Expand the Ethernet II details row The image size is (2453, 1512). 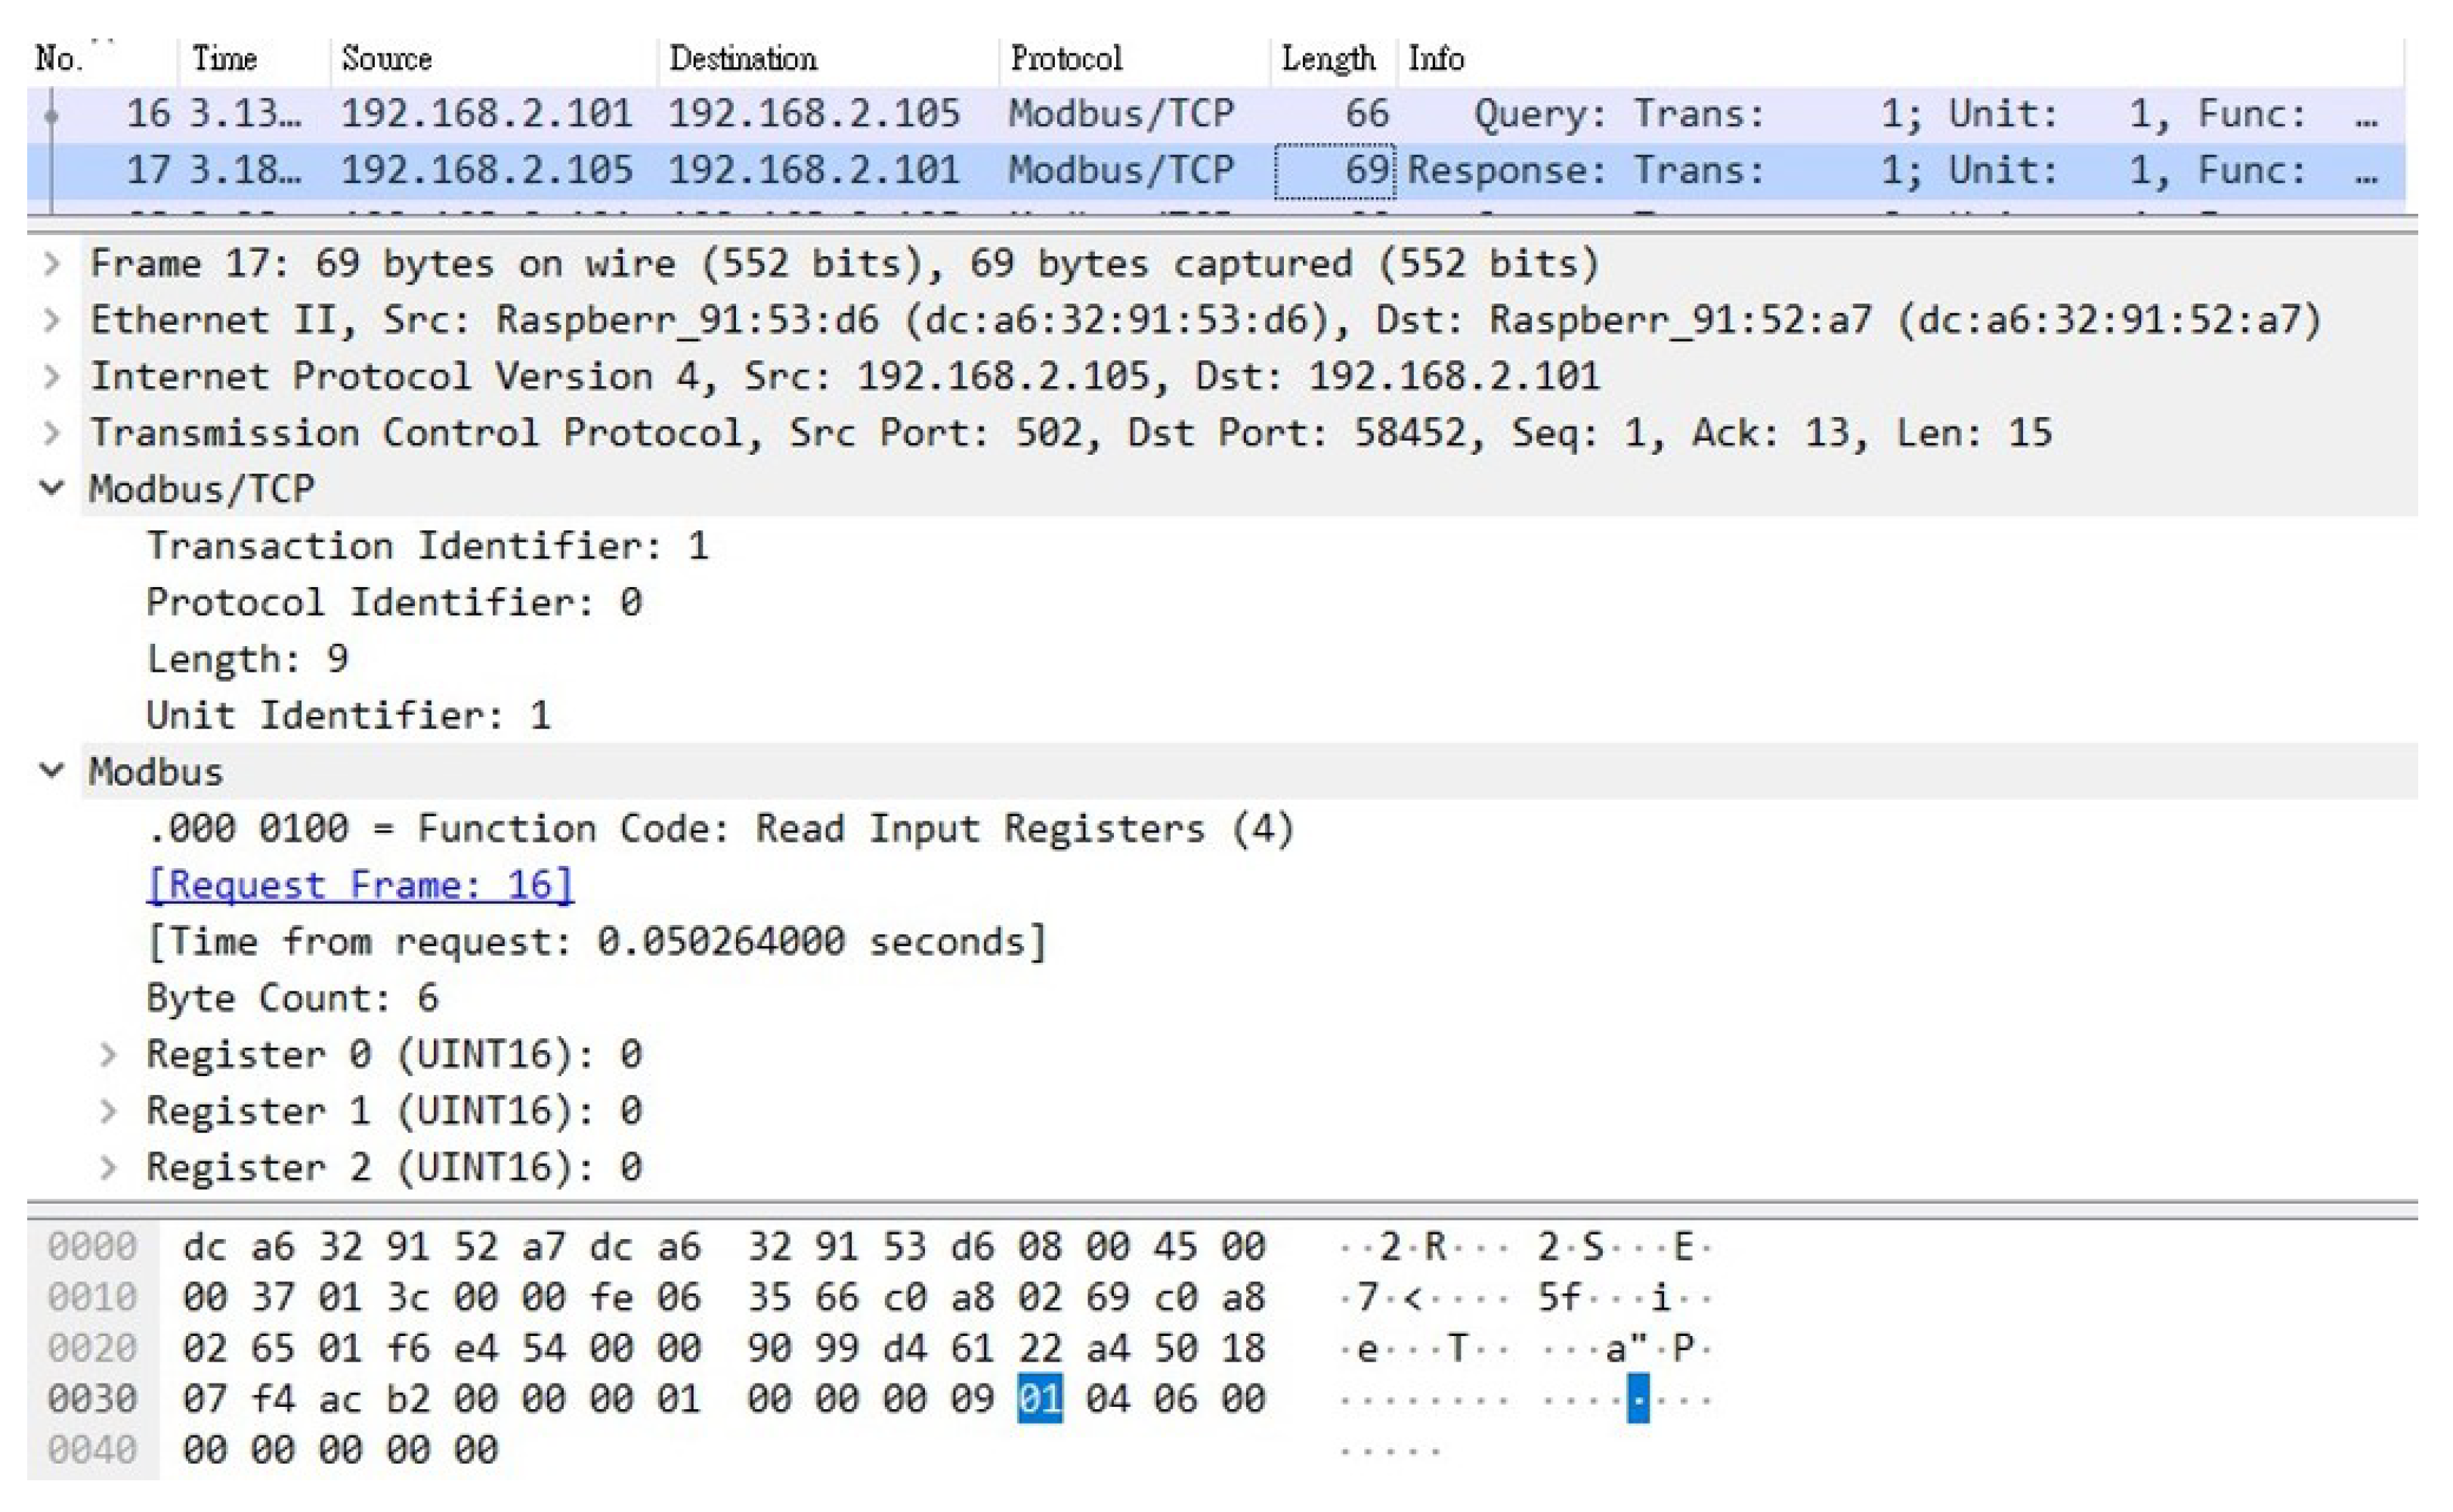click(x=52, y=321)
